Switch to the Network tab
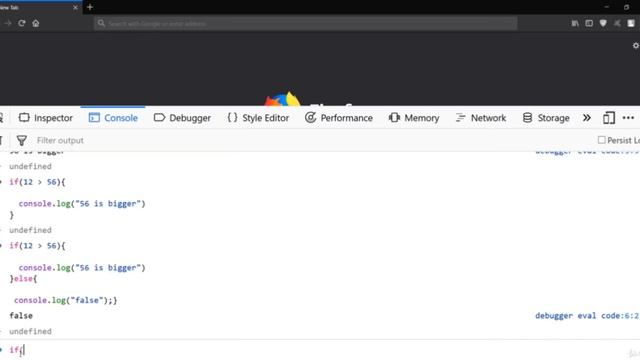Image resolution: width=640 pixels, height=360 pixels. 480,118
